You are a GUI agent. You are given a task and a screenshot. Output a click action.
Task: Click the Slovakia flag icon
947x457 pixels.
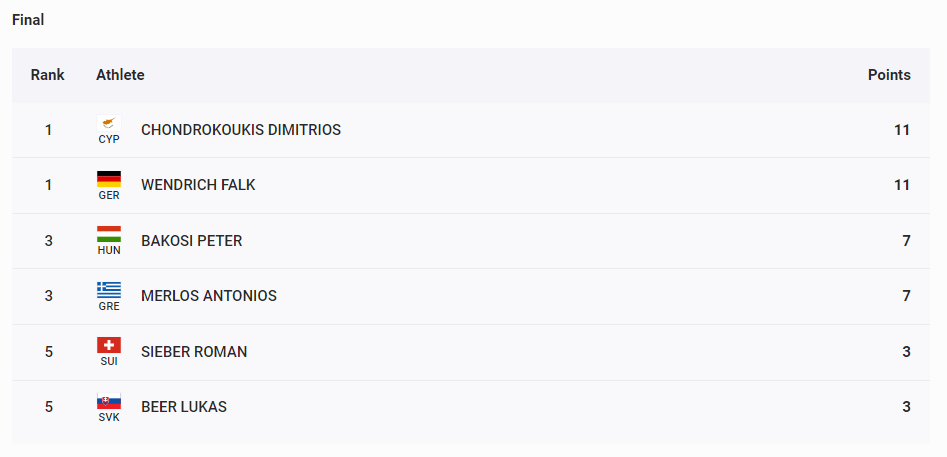click(109, 401)
